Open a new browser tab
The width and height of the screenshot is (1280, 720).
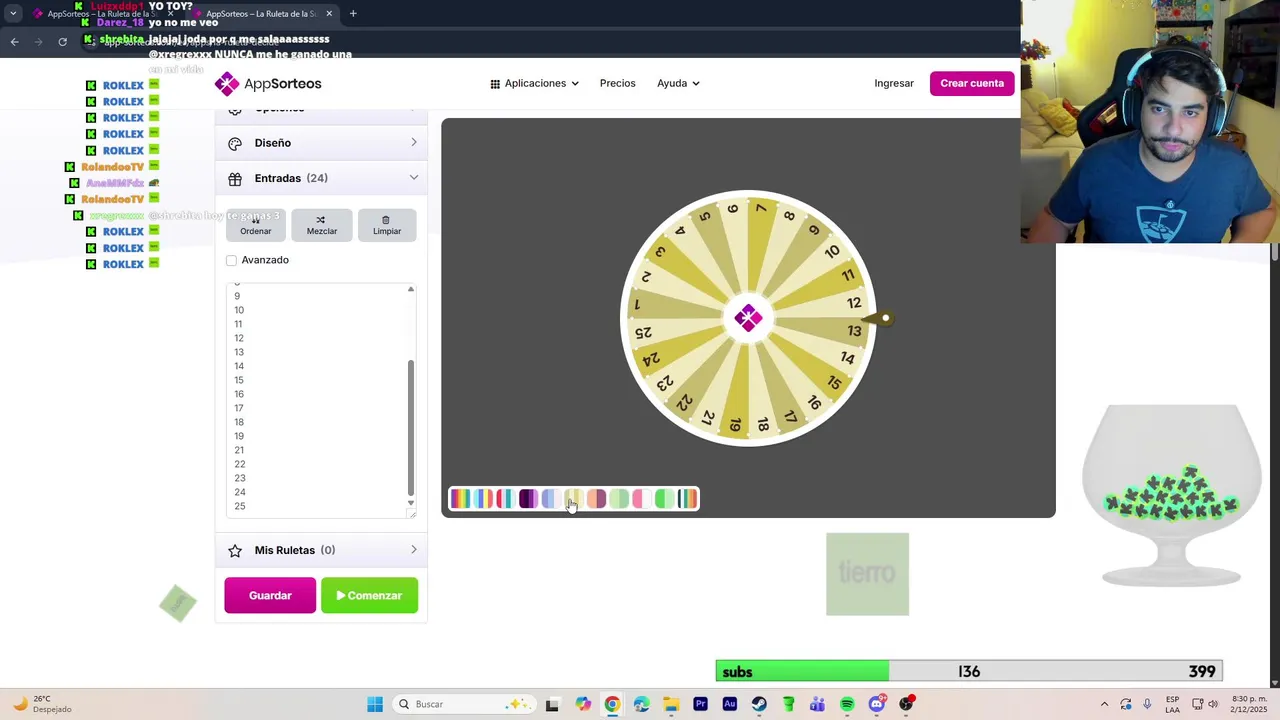pos(353,14)
